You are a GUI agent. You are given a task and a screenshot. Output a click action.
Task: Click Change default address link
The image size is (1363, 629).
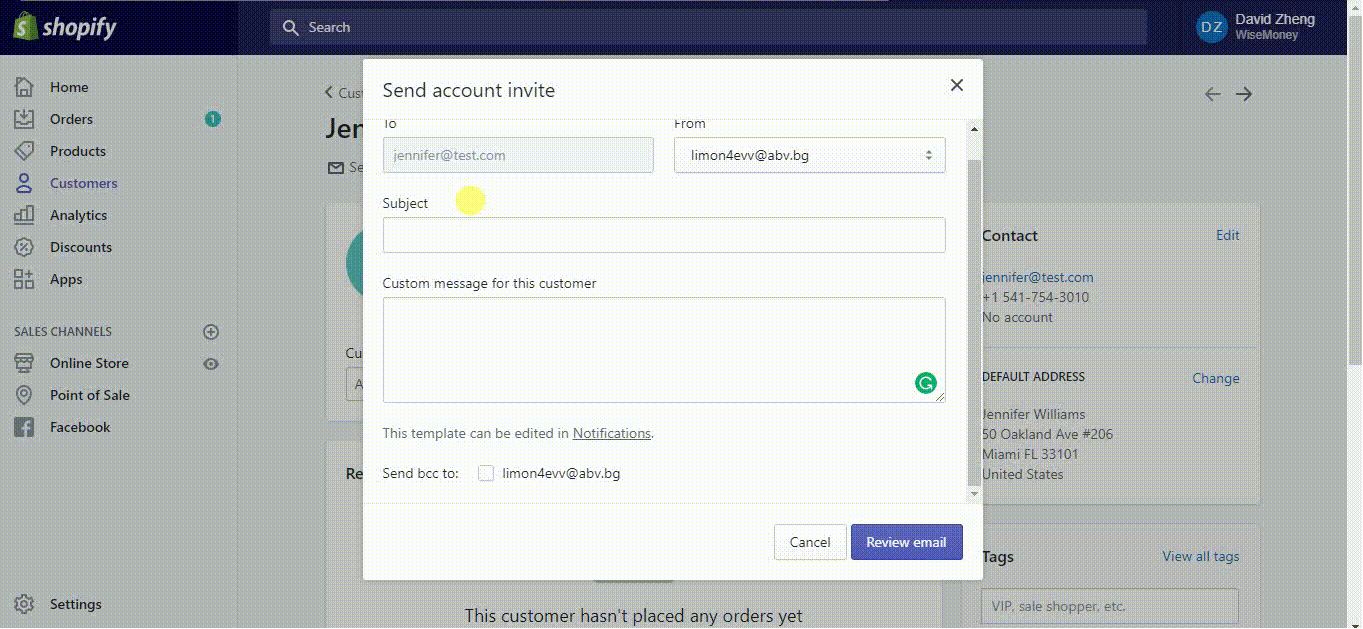tap(1216, 378)
